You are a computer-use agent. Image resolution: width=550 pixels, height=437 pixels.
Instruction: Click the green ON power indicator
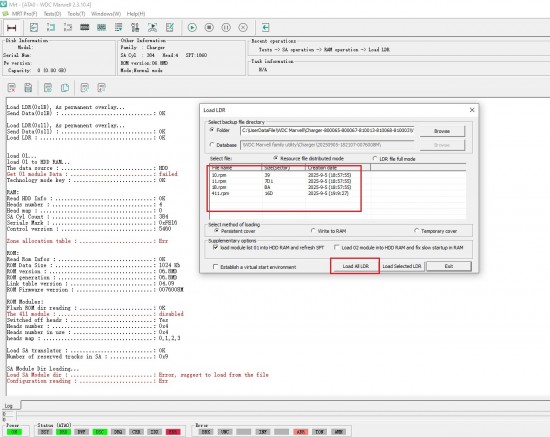(x=14, y=432)
